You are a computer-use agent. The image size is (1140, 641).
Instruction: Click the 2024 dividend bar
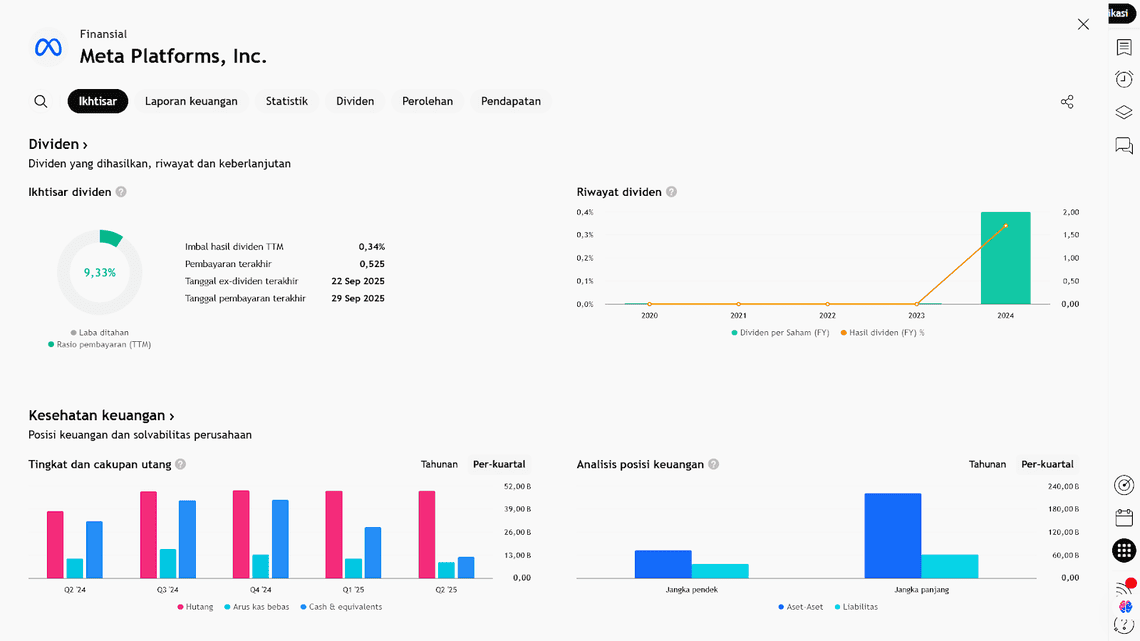pos(1005,258)
